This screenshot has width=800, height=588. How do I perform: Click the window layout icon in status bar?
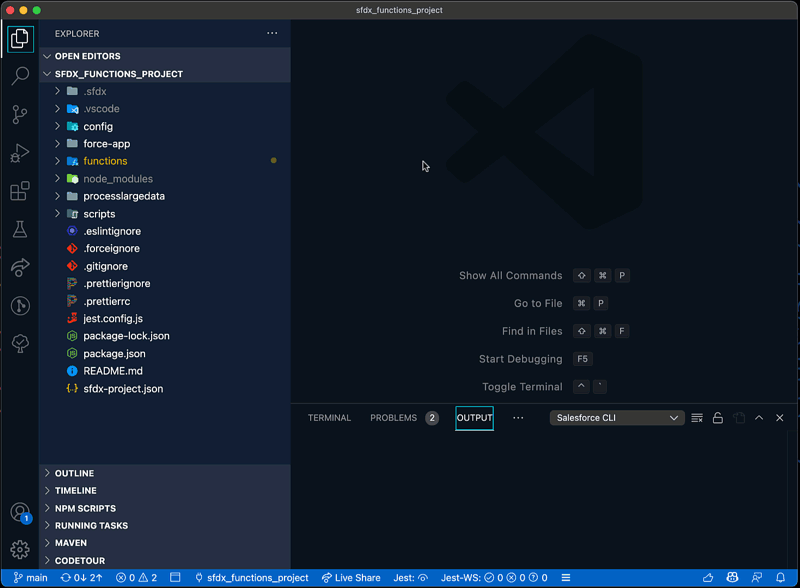(x=175, y=578)
